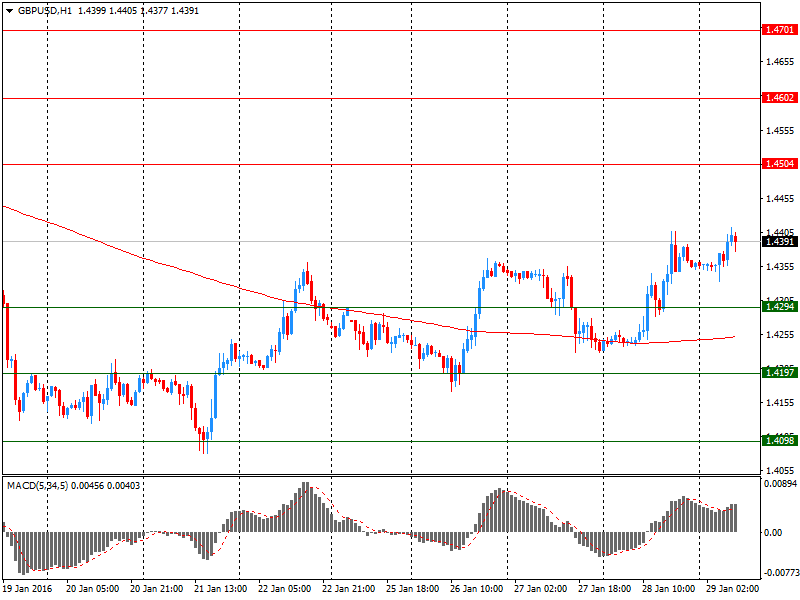This screenshot has height=600, width=800.
Task: Select the MACD scale value -0.00773
Action: pos(782,573)
